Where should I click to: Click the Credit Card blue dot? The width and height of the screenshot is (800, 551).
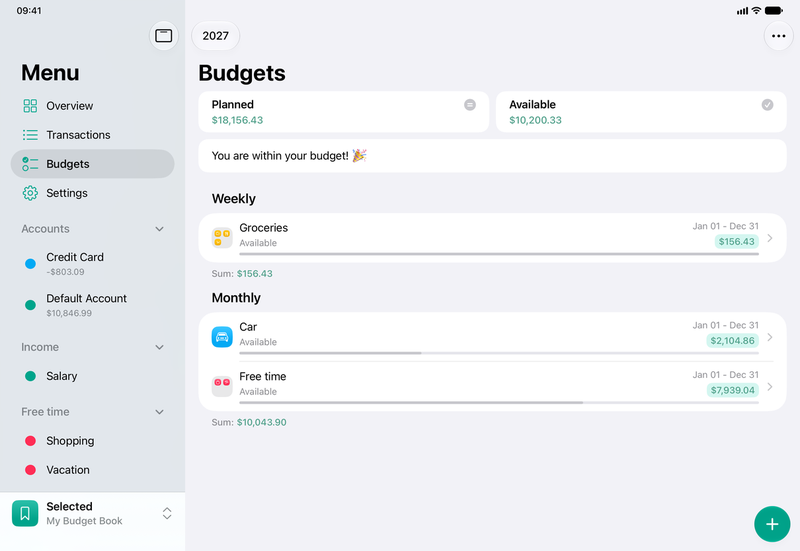31,264
